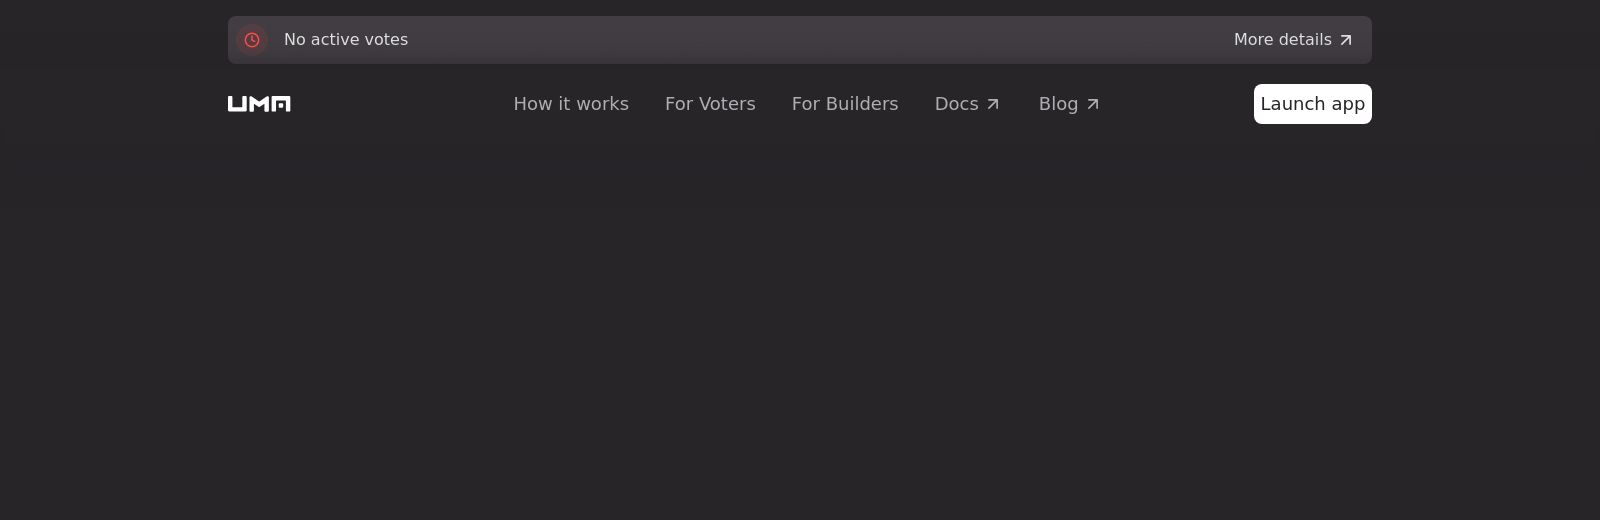Click the empty middle of the votes banner

(800, 40)
